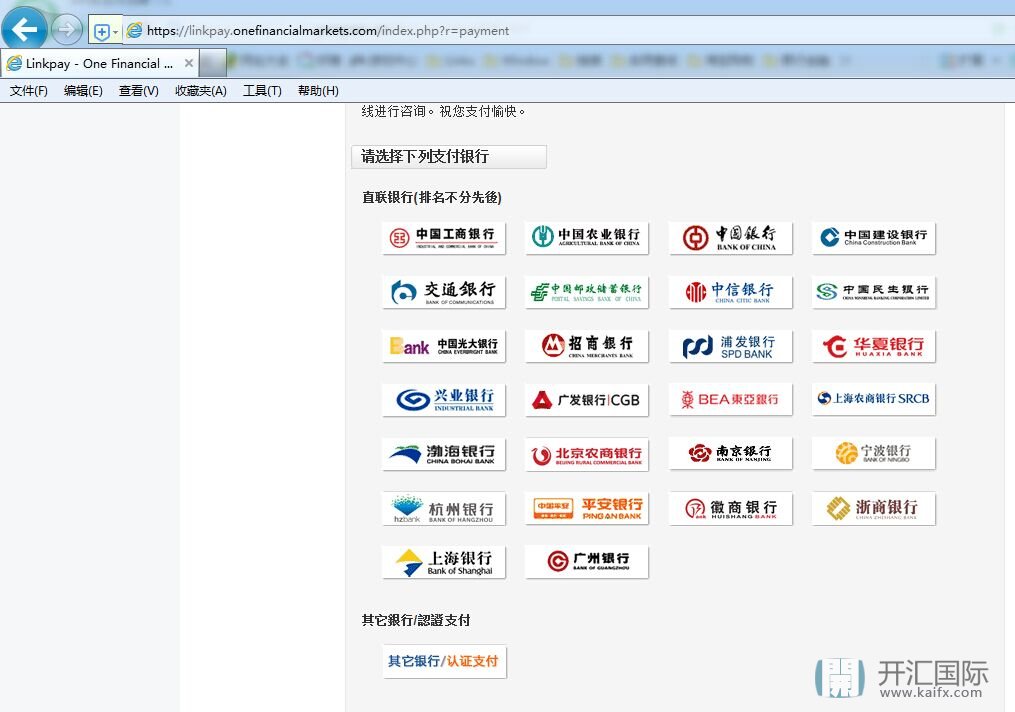
Task: Select 中国建设银行 Construction Bank logo
Action: coord(873,238)
